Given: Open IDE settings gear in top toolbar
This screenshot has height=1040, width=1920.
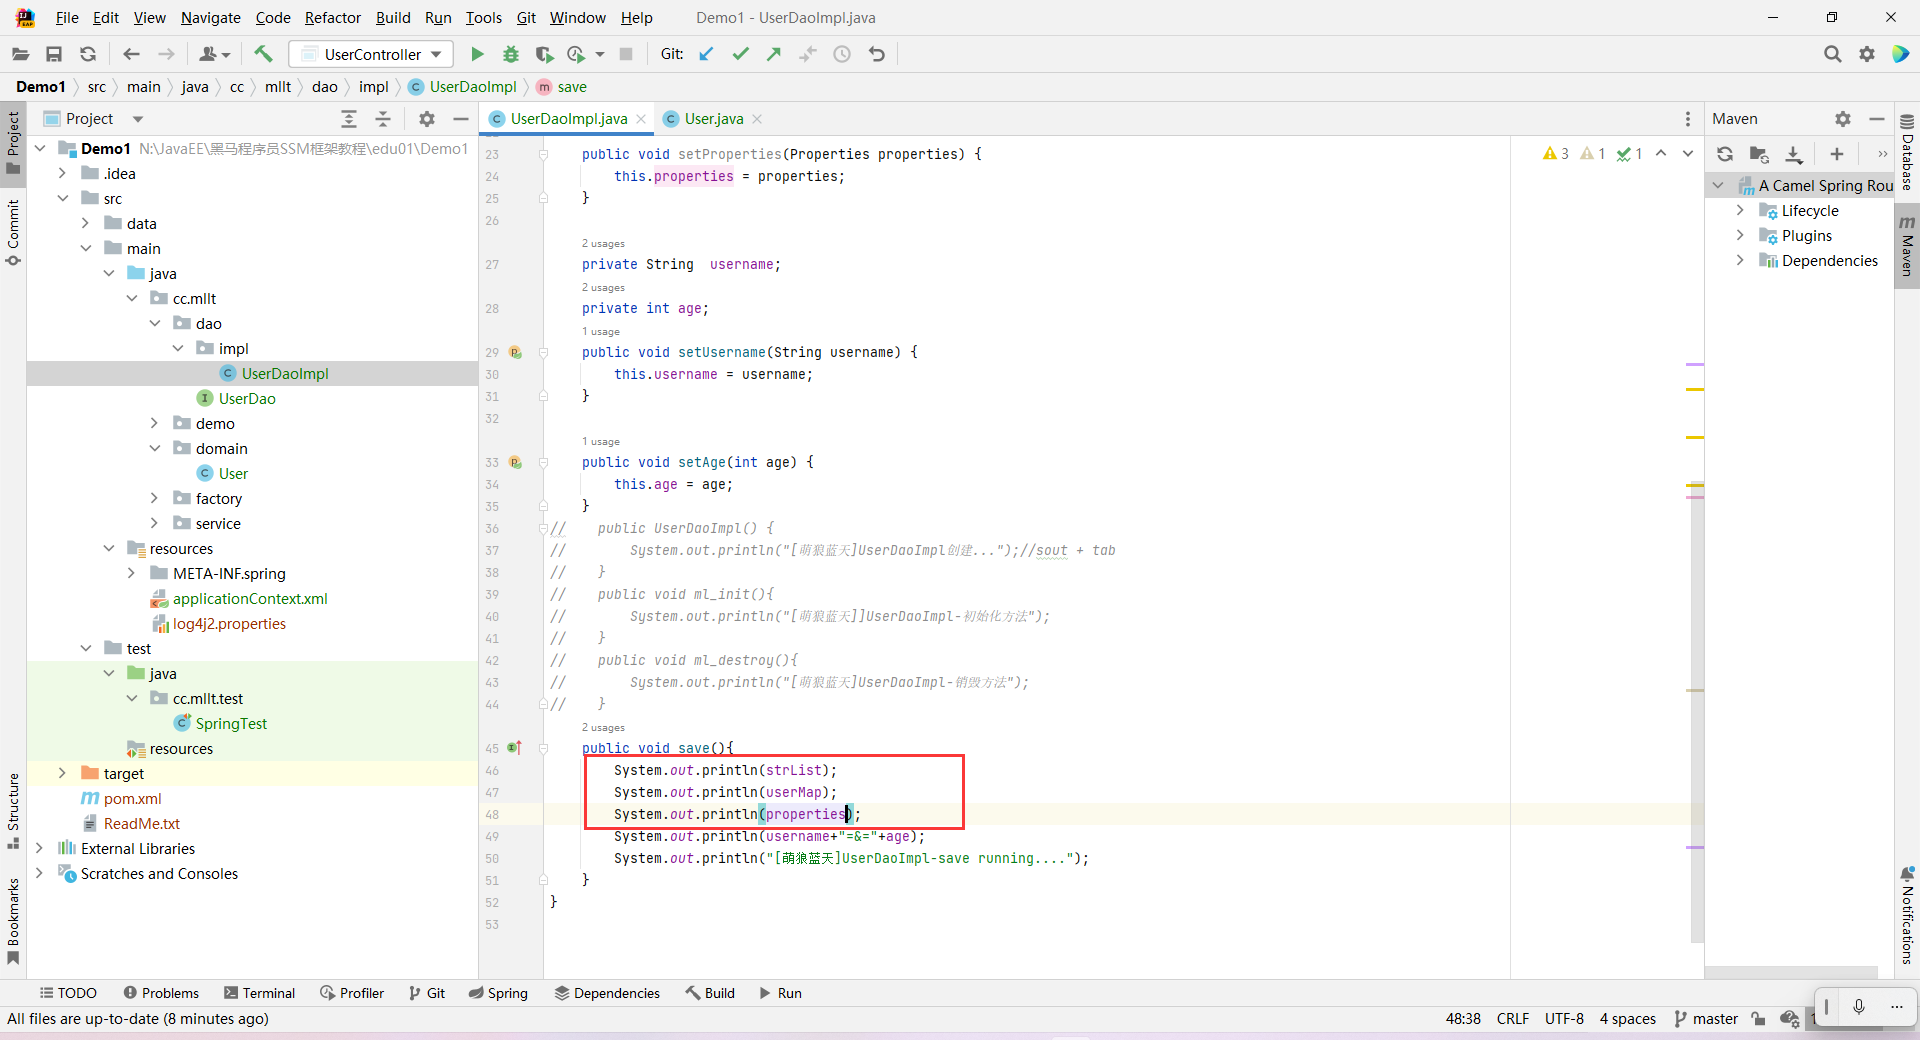Looking at the screenshot, I should click(x=1867, y=54).
